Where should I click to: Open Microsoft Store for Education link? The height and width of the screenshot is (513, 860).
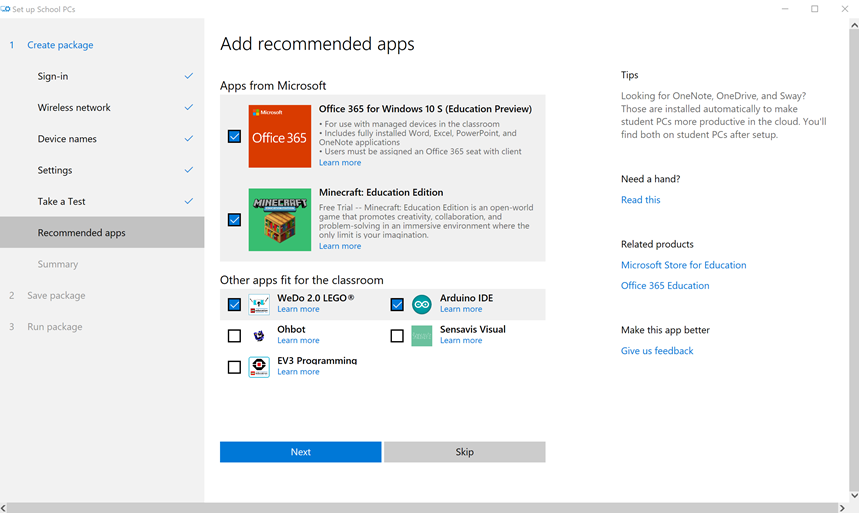coord(683,265)
